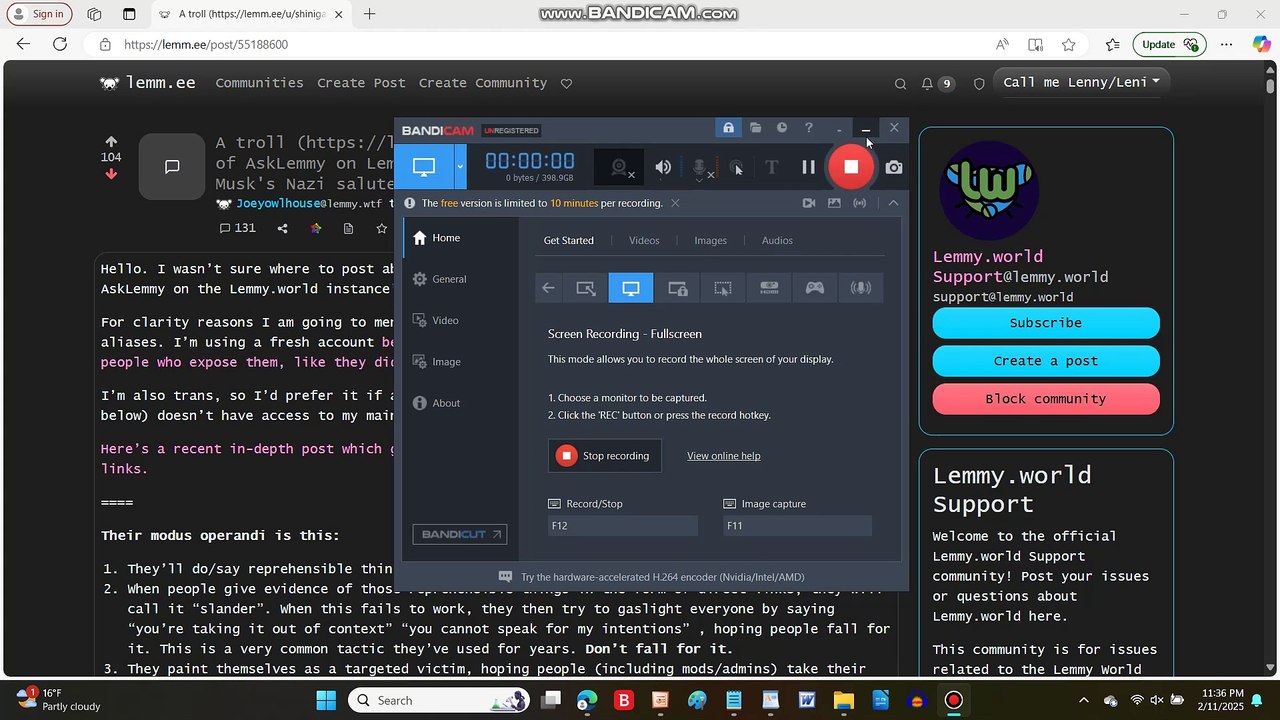Open the View online help link
This screenshot has height=720, width=1280.
pos(723,456)
